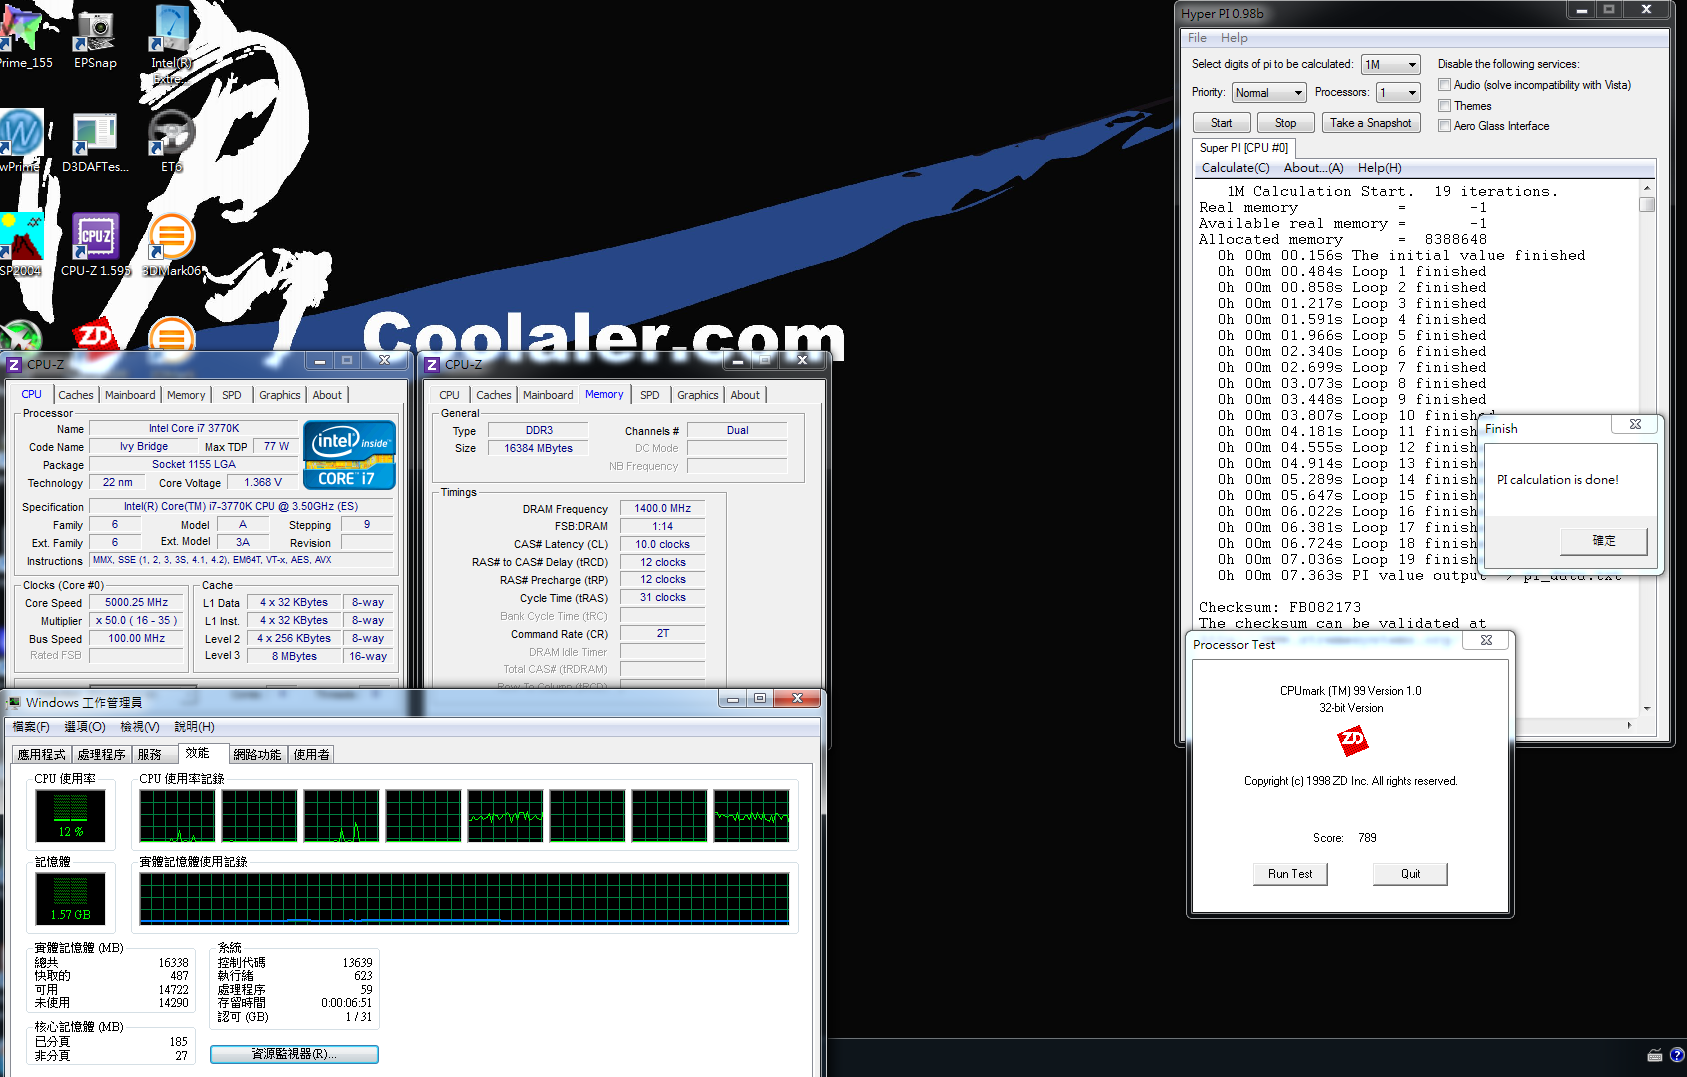
Task: Open the 選項(O) menu in Task Manager
Action: click(x=85, y=727)
